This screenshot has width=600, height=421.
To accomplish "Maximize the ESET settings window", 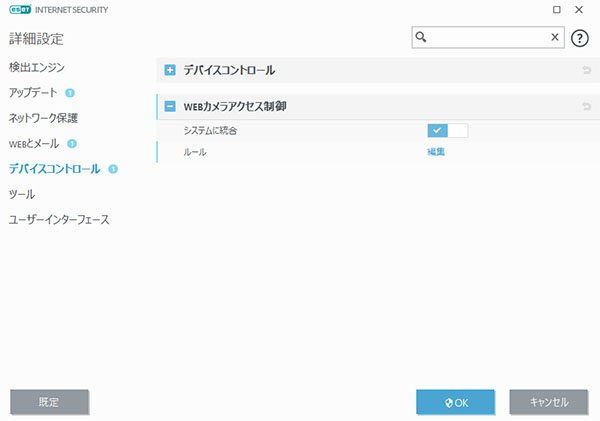I will pos(557,10).
